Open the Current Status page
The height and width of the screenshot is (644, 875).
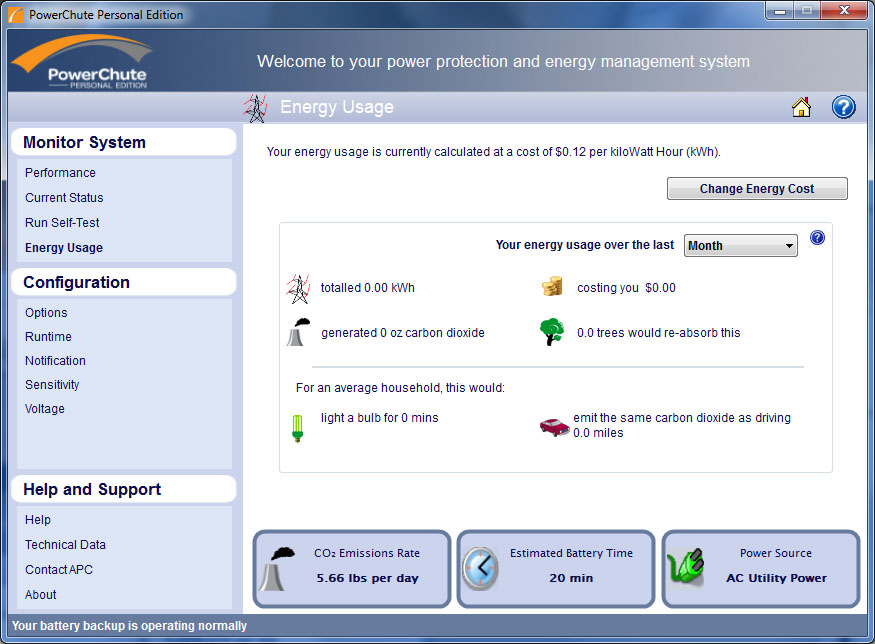[x=64, y=198]
